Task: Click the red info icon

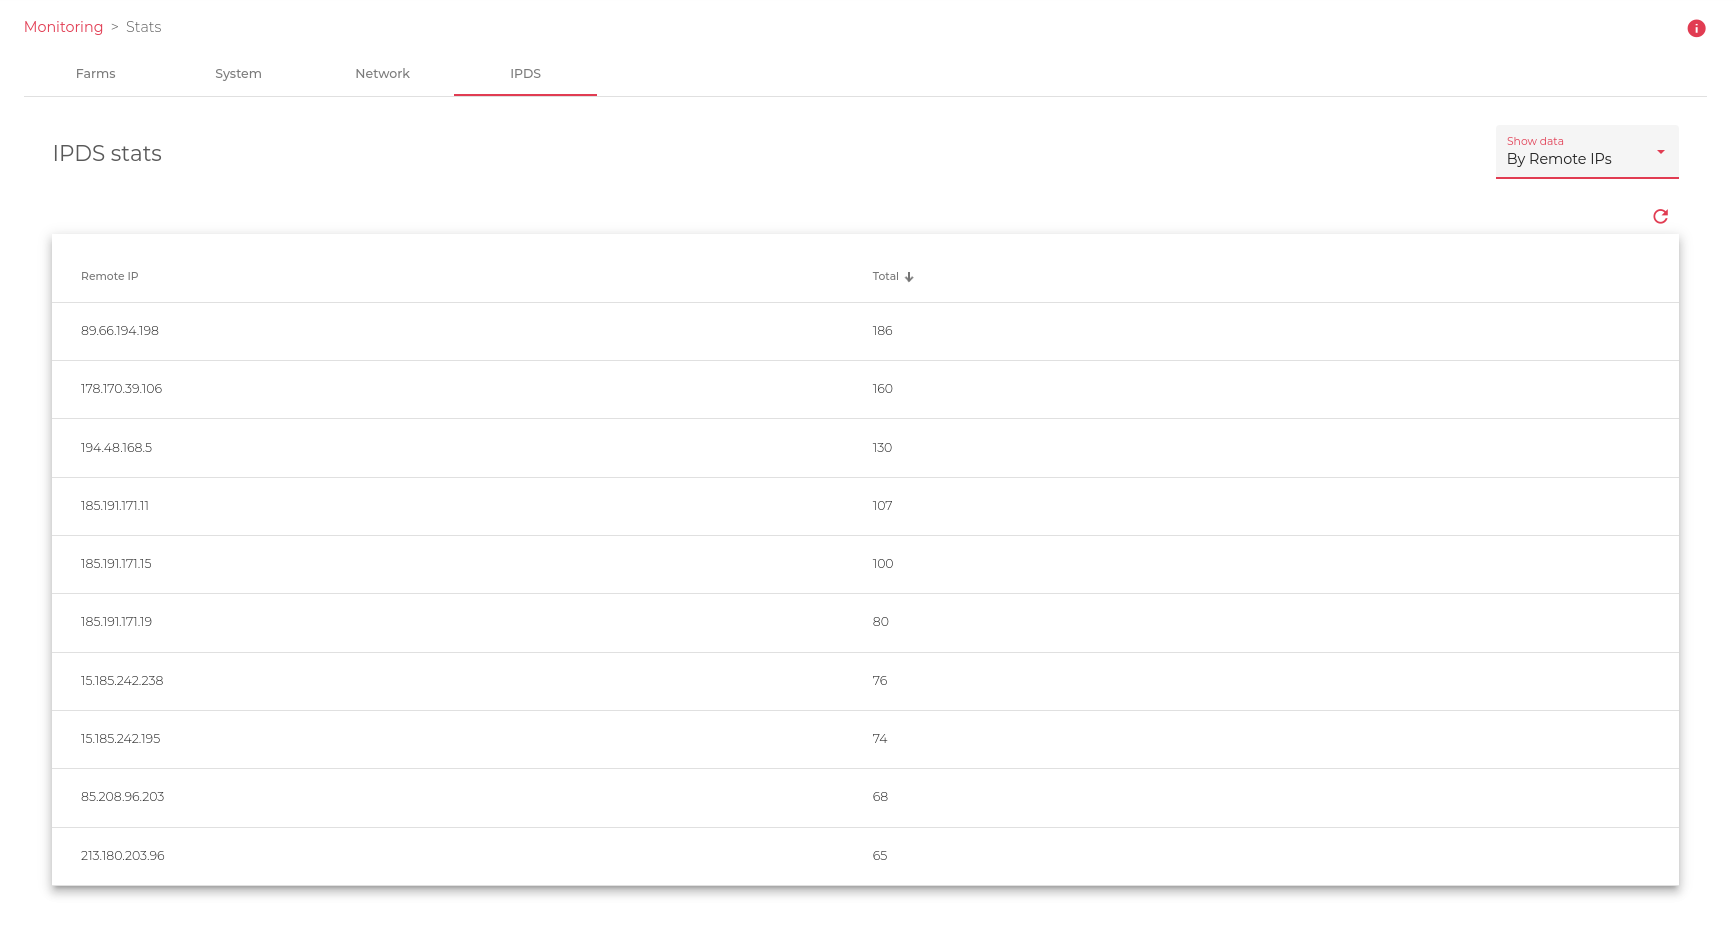Action: point(1696,28)
